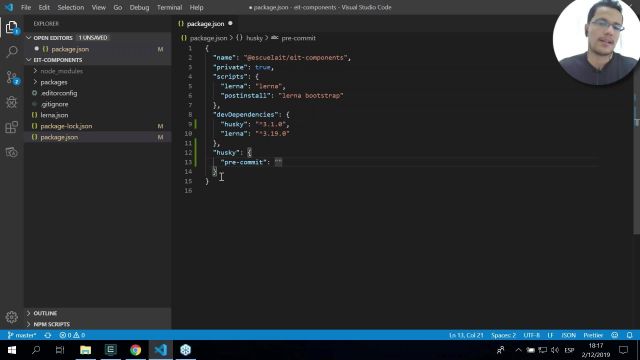Click the feedback smiley icon
The height and width of the screenshot is (360, 640).
point(615,335)
